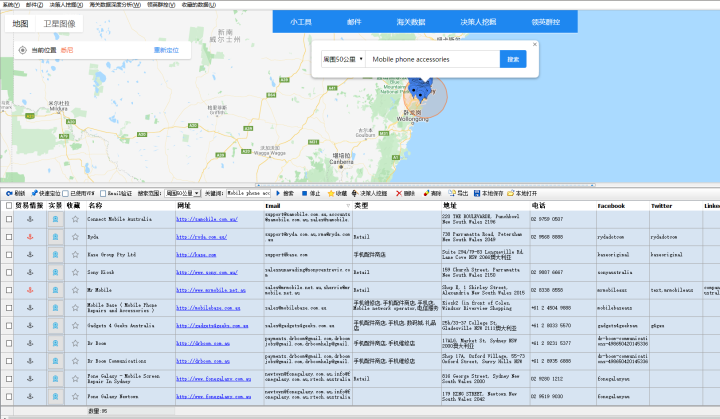The height and width of the screenshot is (419, 720).
Task: Open the kase.com website link
Action: (196, 255)
